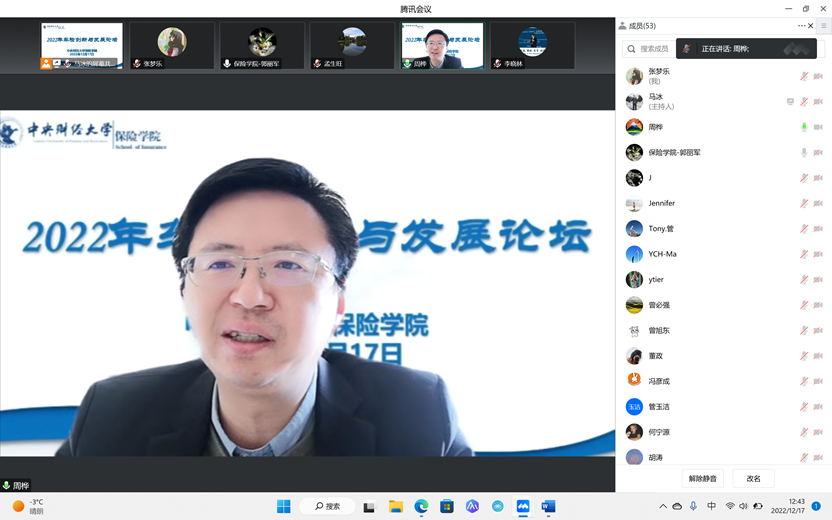Select member 曾必强 in the list
This screenshot has height=520, width=832.
pyautogui.click(x=659, y=305)
